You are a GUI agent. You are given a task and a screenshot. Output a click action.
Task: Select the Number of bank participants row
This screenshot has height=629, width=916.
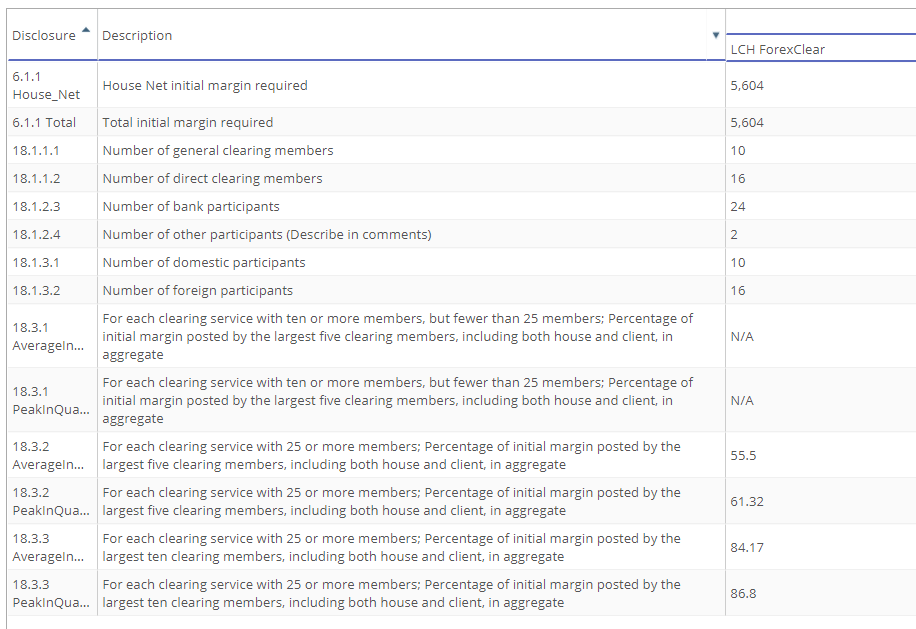(x=462, y=206)
